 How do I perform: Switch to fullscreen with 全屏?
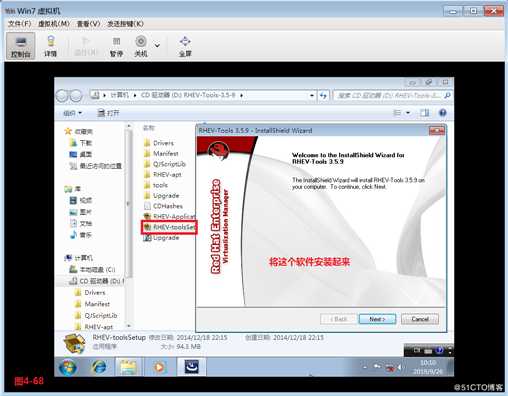click(x=185, y=46)
